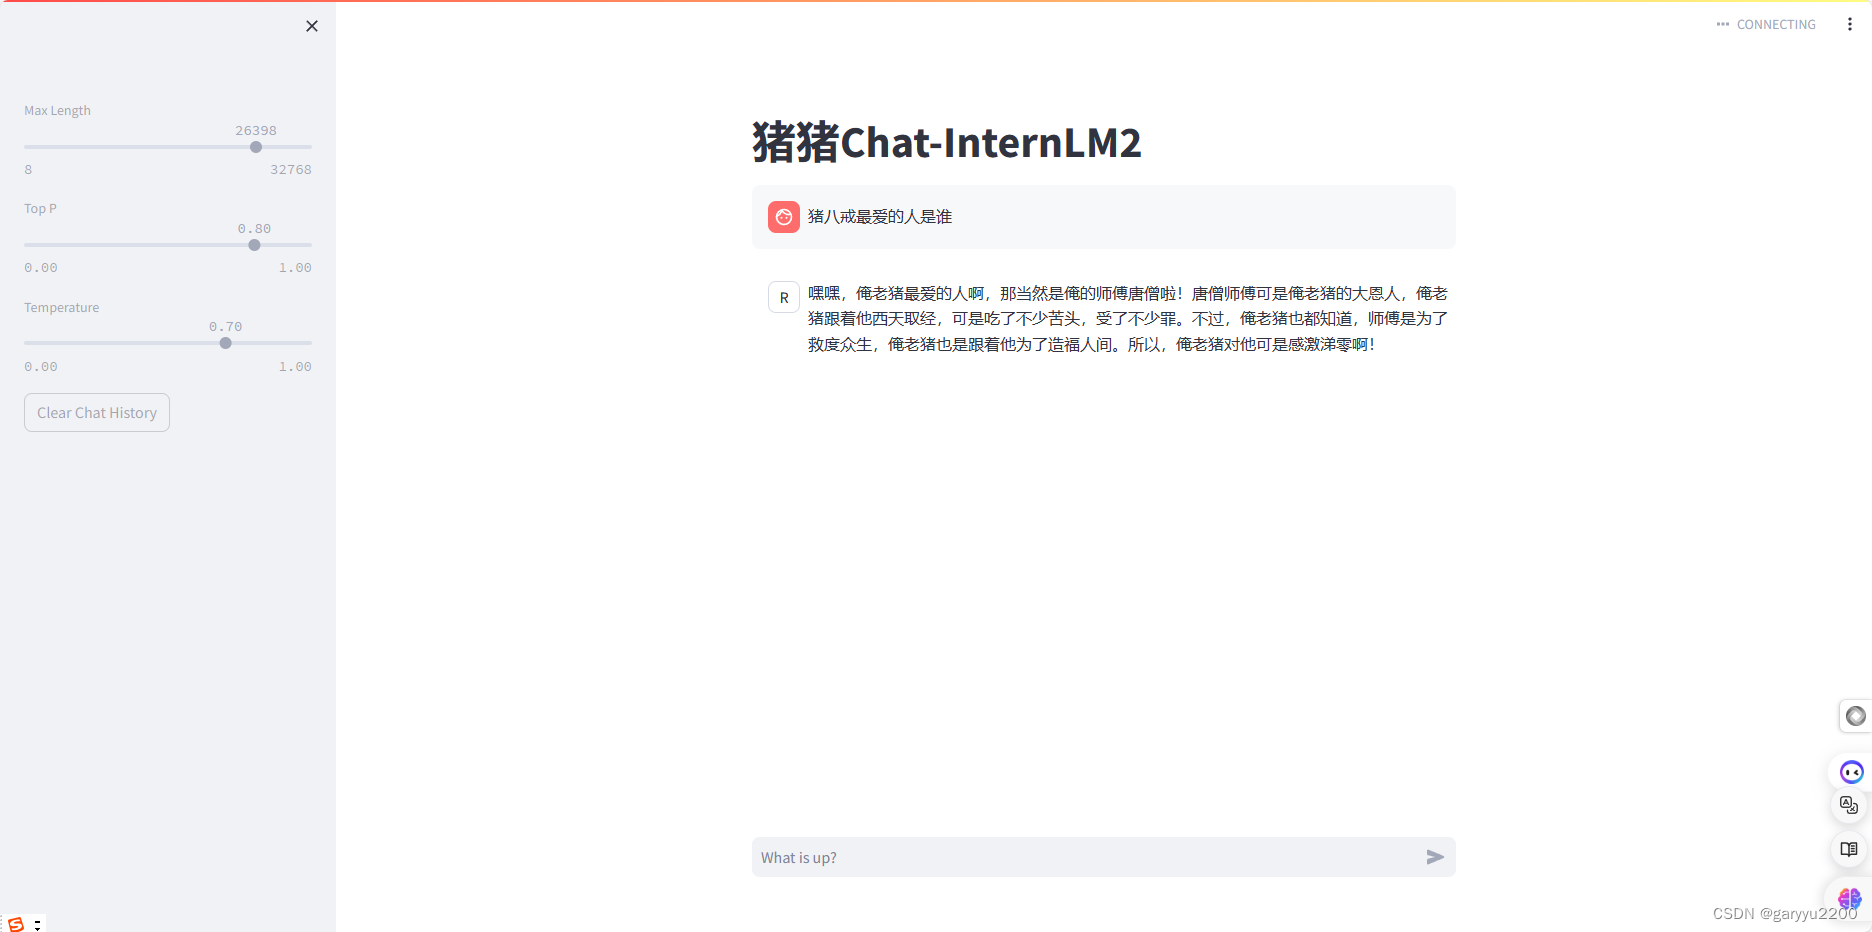Image resolution: width=1872 pixels, height=932 pixels.
Task: Click the user message 猪八戒最爱的人是谁
Action: tap(880, 217)
